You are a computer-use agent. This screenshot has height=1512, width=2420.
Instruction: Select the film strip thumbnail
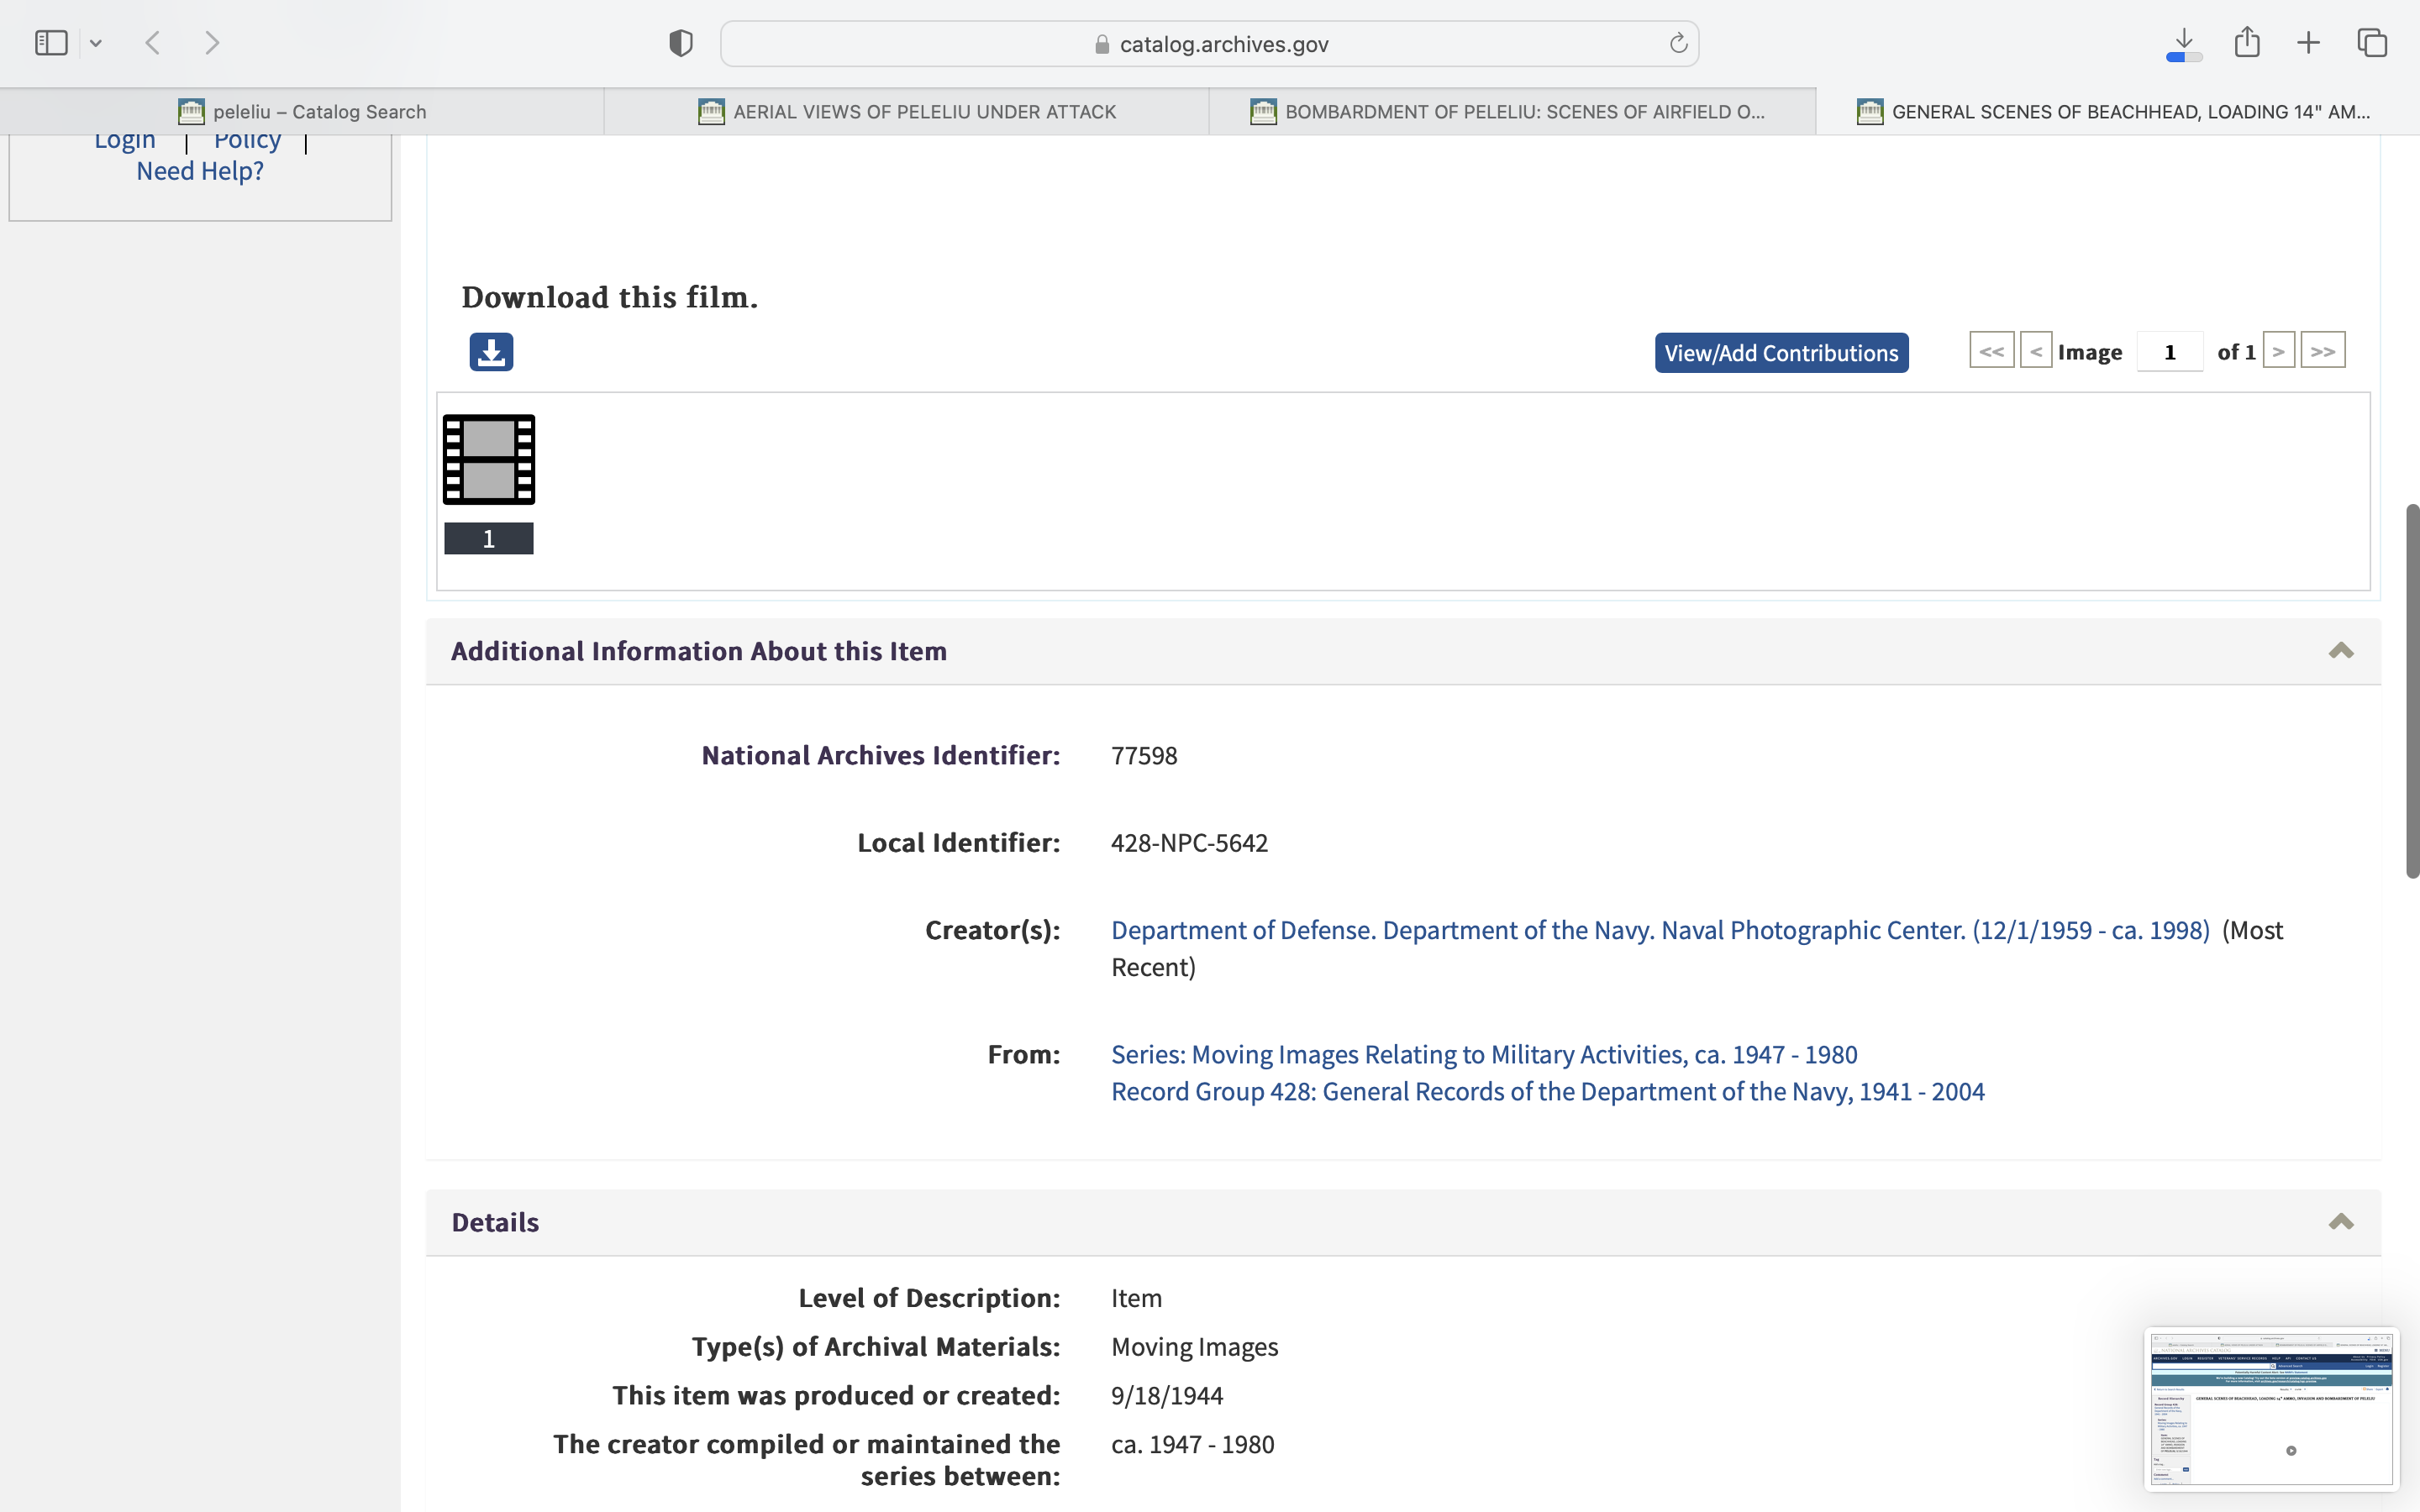[489, 460]
